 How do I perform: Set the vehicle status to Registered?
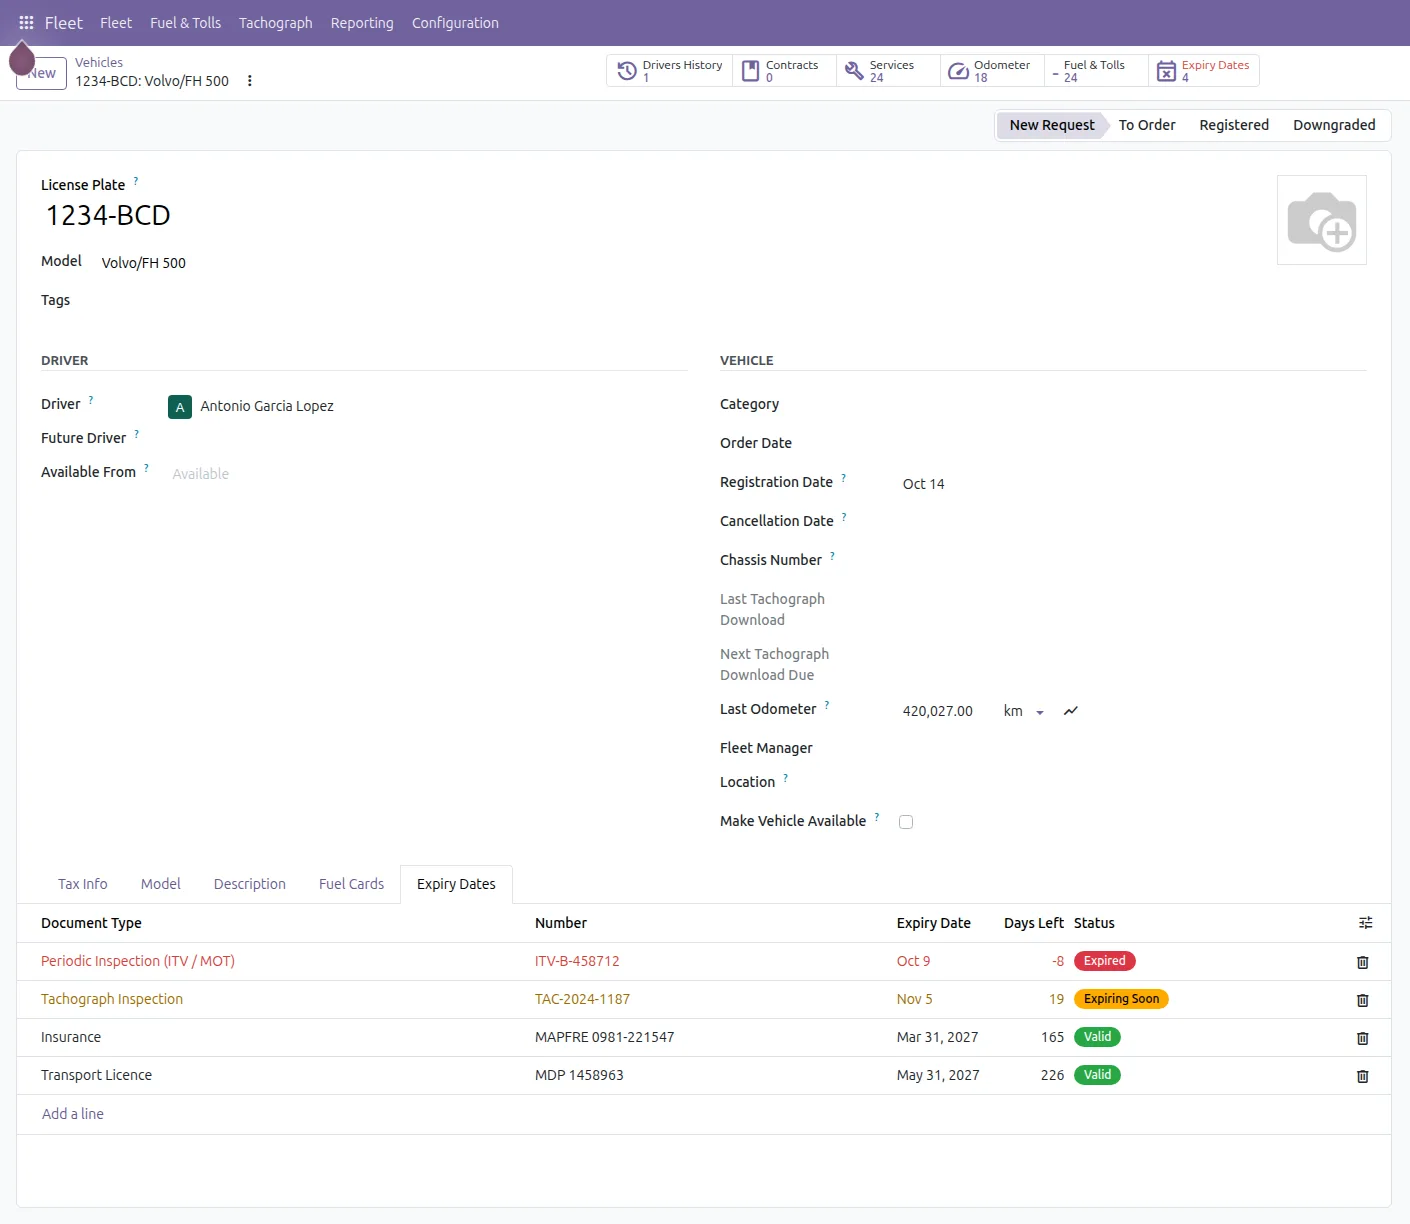click(x=1234, y=125)
